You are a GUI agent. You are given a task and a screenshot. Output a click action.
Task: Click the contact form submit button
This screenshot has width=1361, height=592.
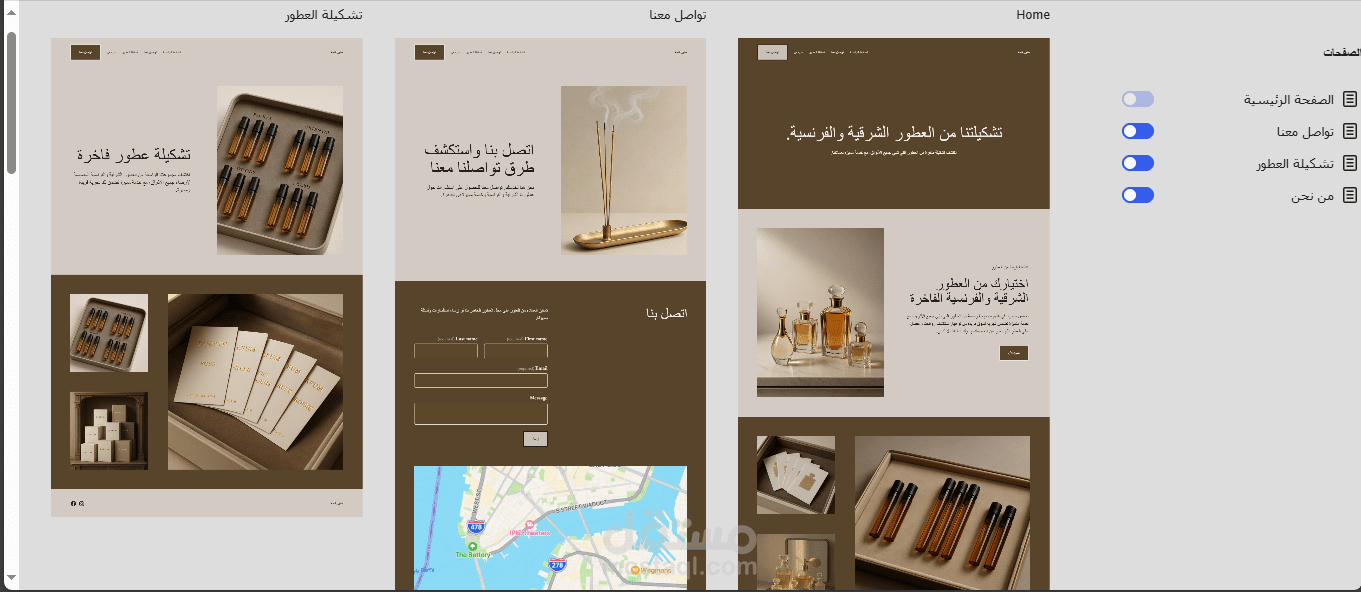pyautogui.click(x=535, y=439)
